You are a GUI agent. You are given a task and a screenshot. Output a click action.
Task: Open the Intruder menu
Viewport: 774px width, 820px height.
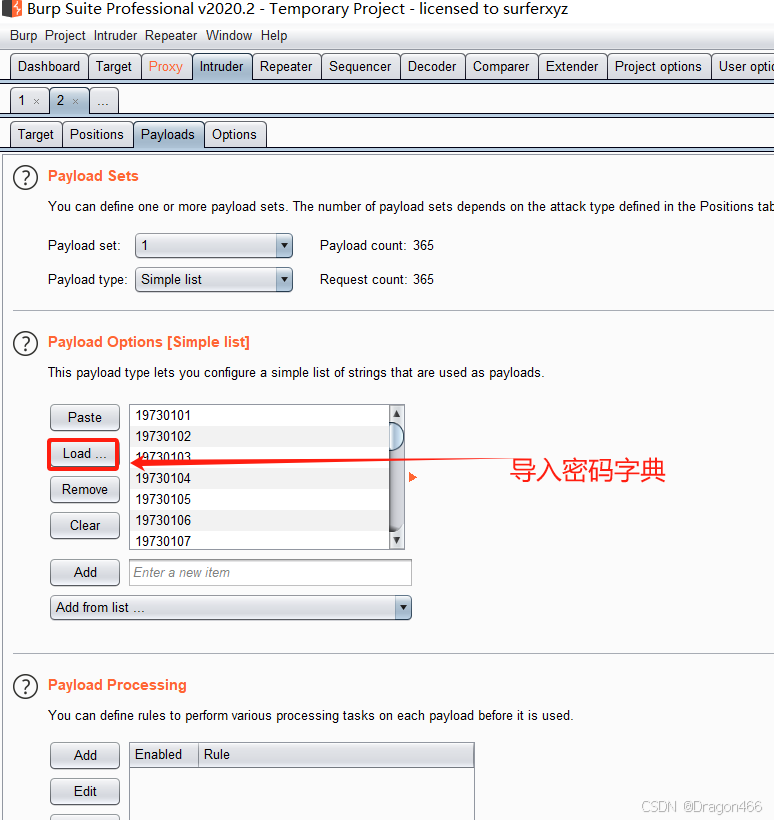pyautogui.click(x=115, y=36)
